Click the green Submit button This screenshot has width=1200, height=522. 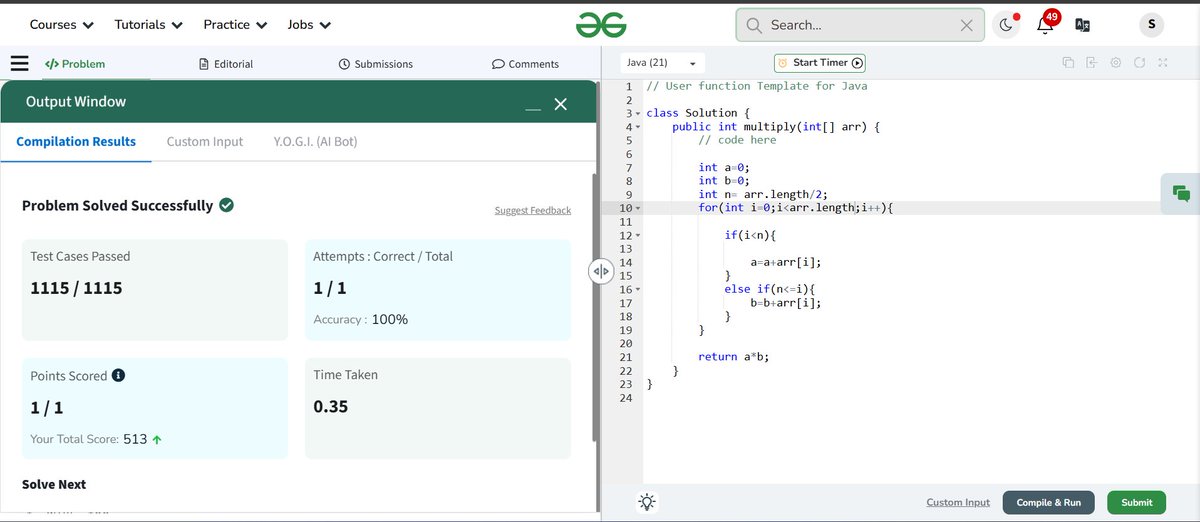1137,502
